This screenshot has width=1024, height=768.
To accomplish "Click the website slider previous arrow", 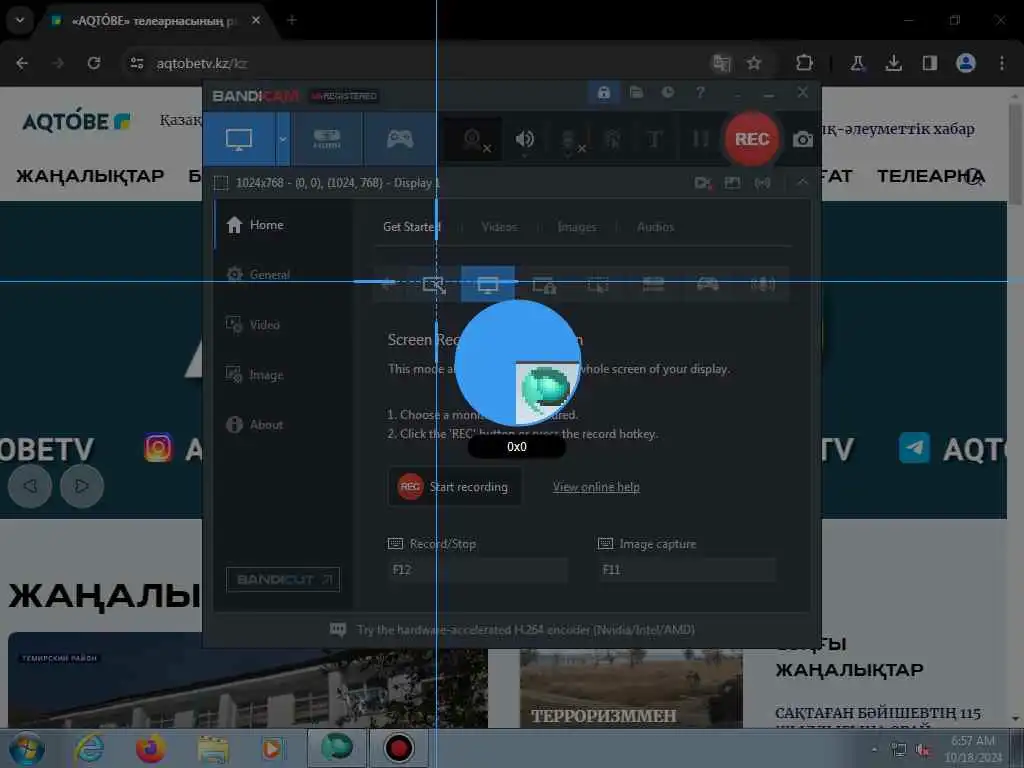I will click(x=30, y=486).
